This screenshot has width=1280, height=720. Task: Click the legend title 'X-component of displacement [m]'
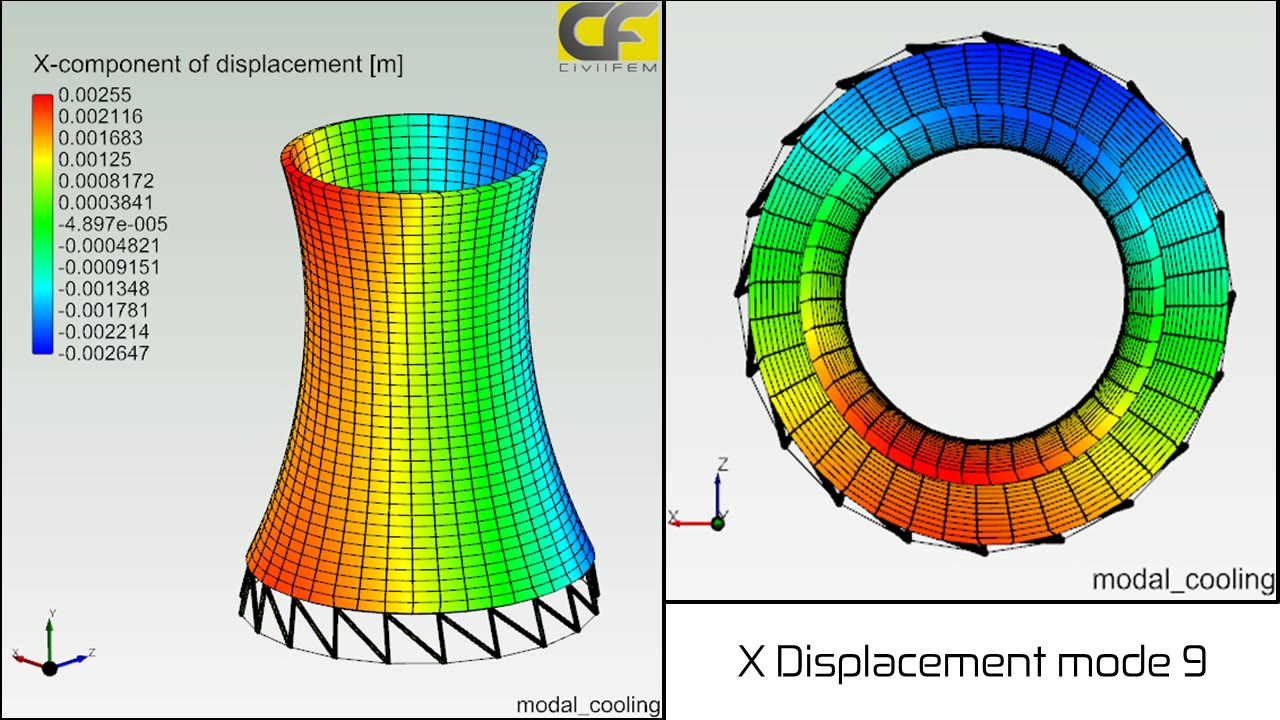click(218, 65)
